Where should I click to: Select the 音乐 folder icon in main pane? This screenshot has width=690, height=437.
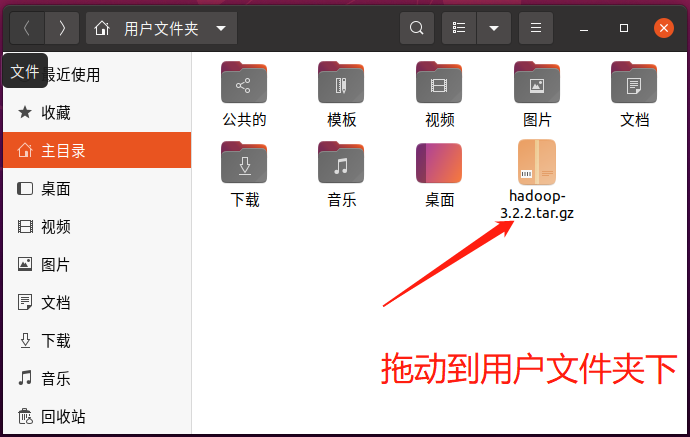tap(341, 162)
